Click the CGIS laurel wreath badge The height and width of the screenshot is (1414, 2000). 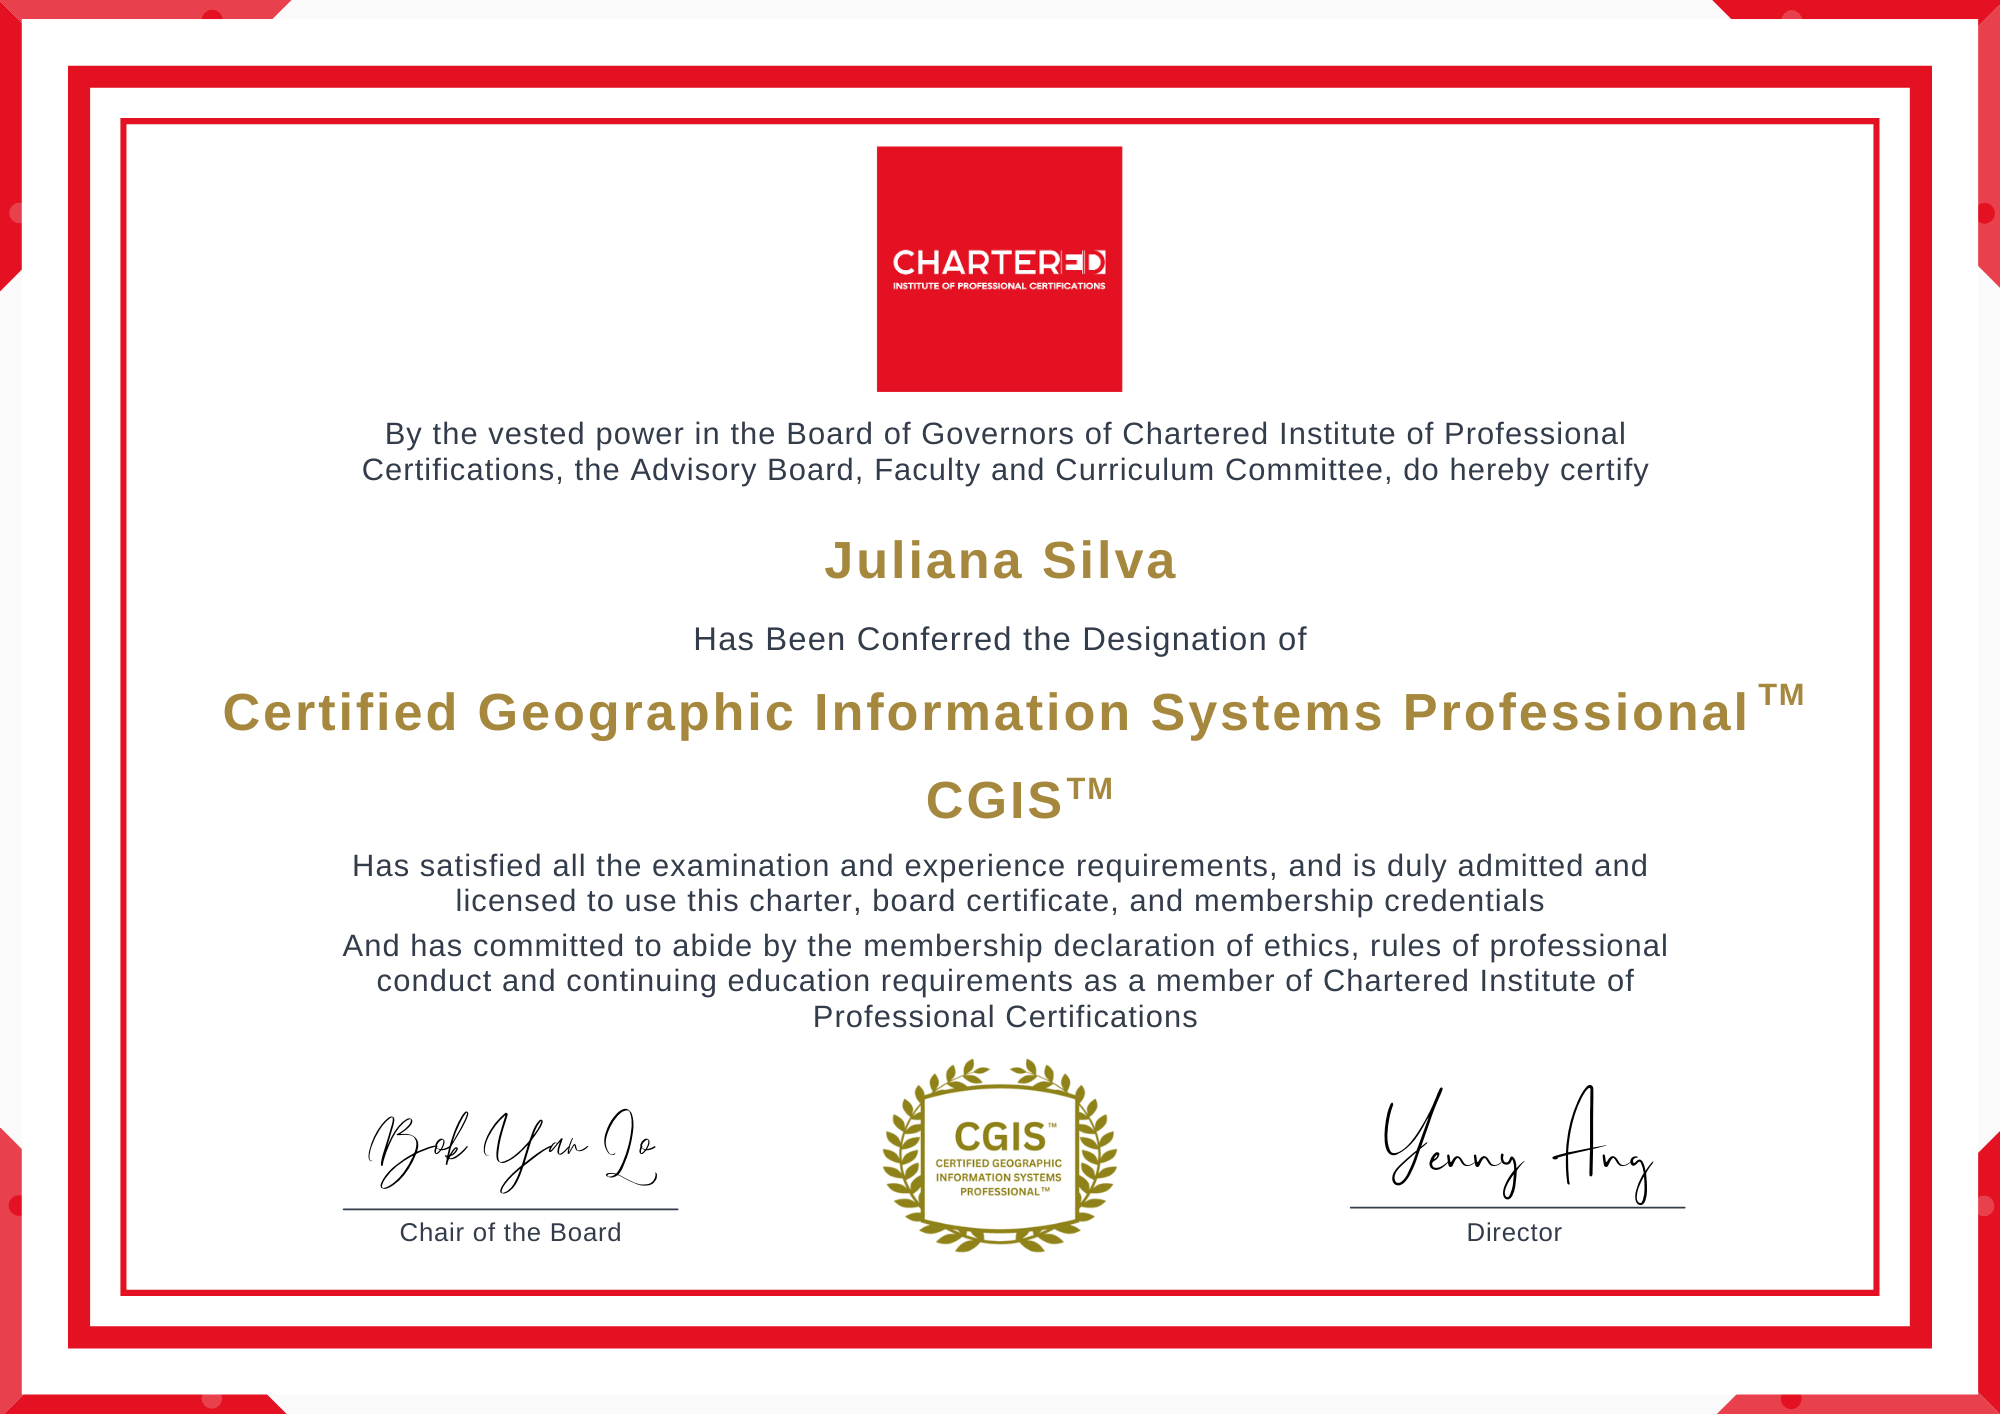point(999,1155)
